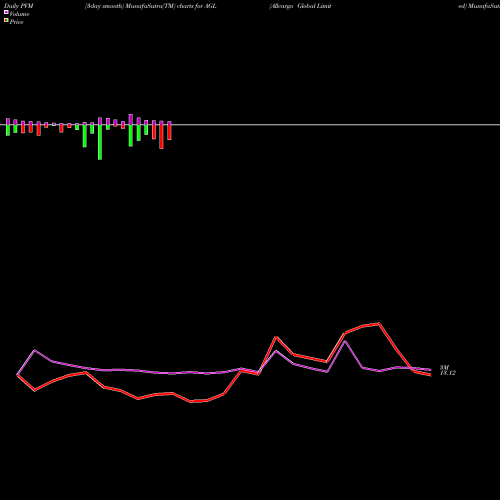Click the 18.12 price value label

coord(448,373)
